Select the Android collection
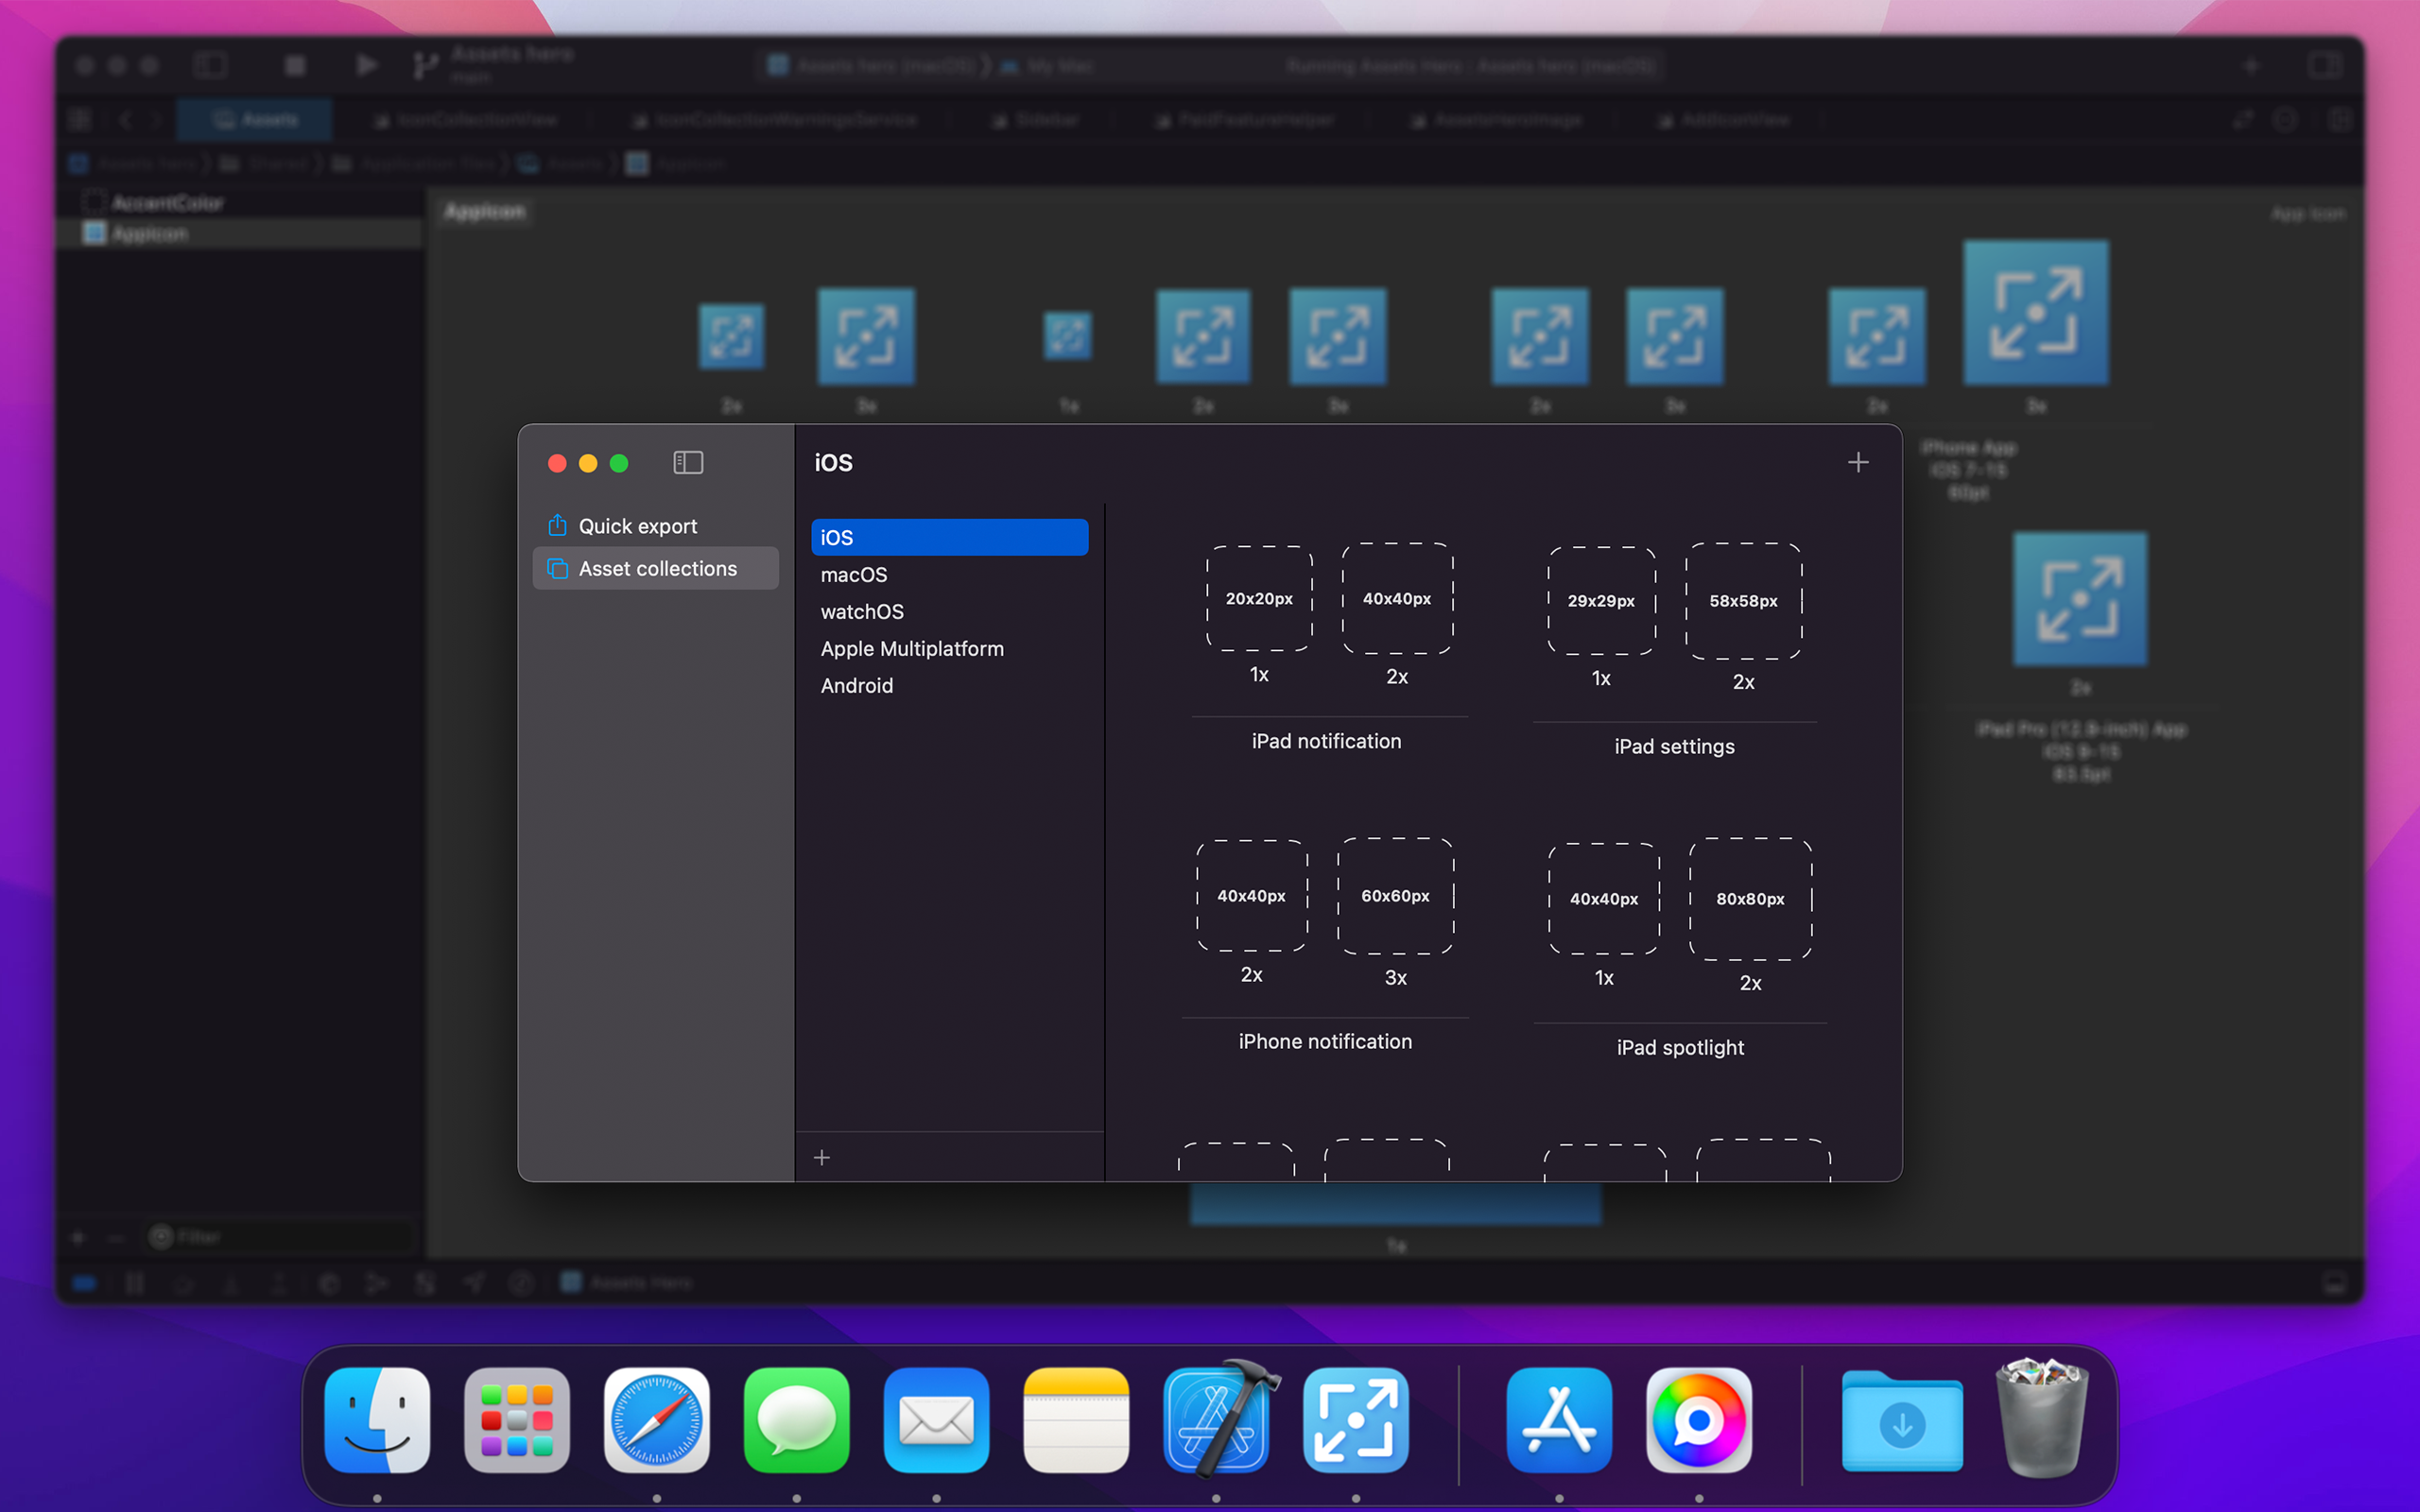 click(x=856, y=685)
